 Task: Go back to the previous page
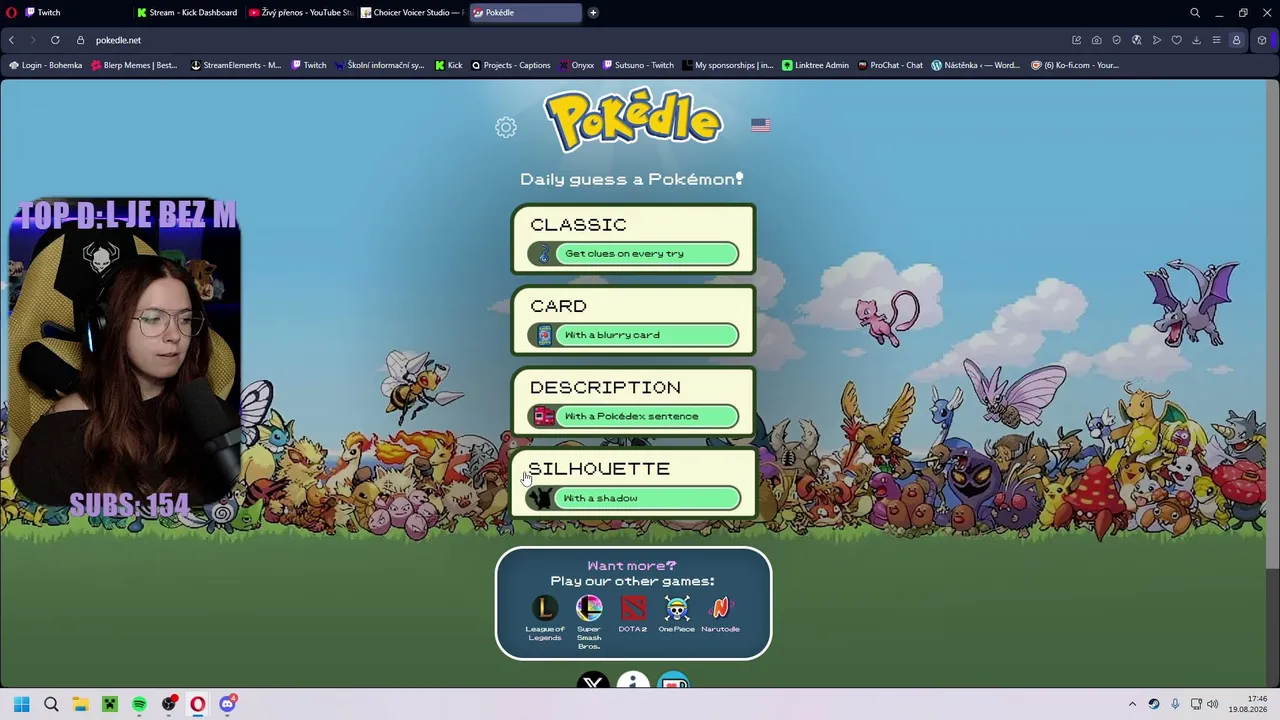pos(11,40)
